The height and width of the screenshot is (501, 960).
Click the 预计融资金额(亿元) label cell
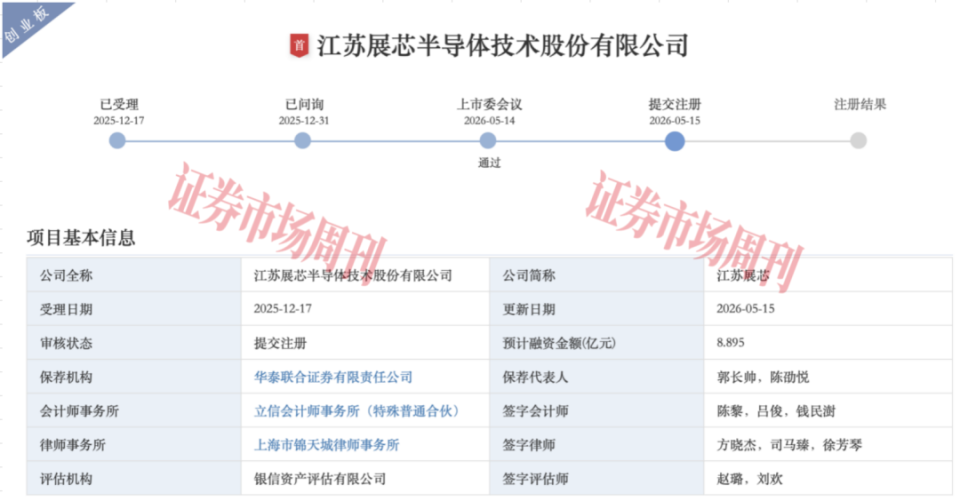point(597,343)
